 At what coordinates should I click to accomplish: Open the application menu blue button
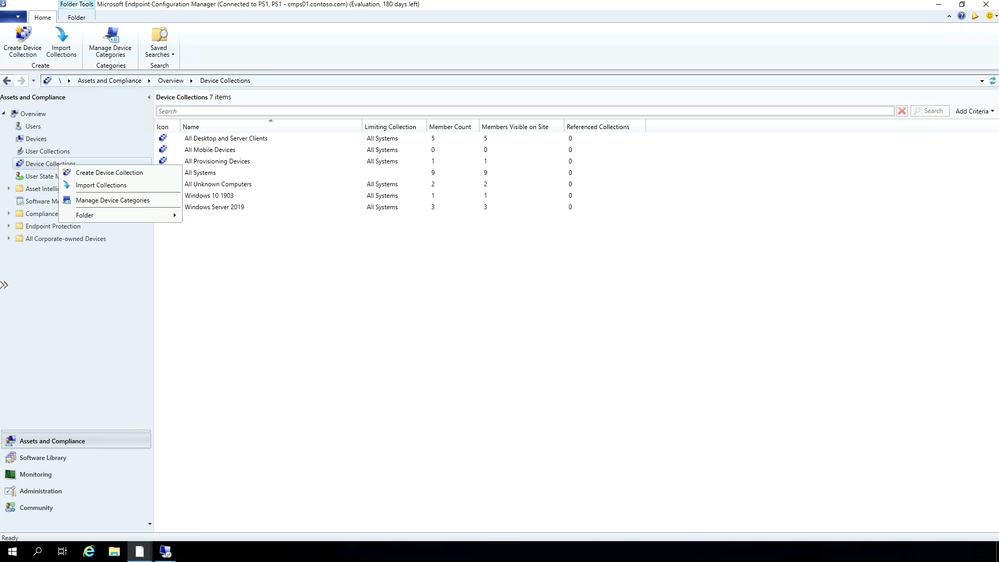coord(13,17)
